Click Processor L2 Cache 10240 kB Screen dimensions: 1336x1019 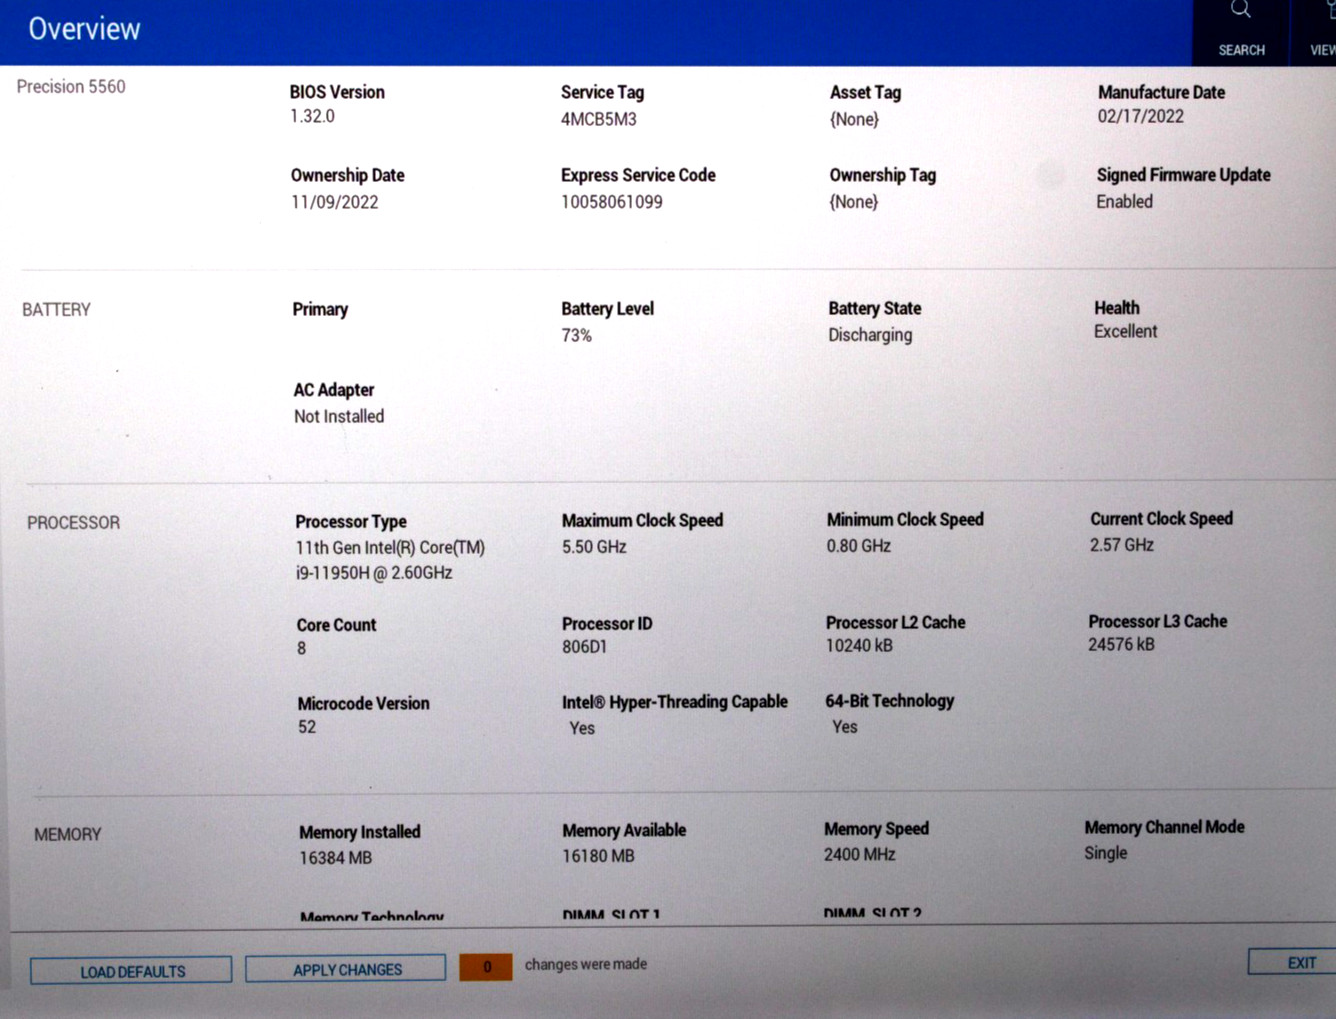point(859,646)
